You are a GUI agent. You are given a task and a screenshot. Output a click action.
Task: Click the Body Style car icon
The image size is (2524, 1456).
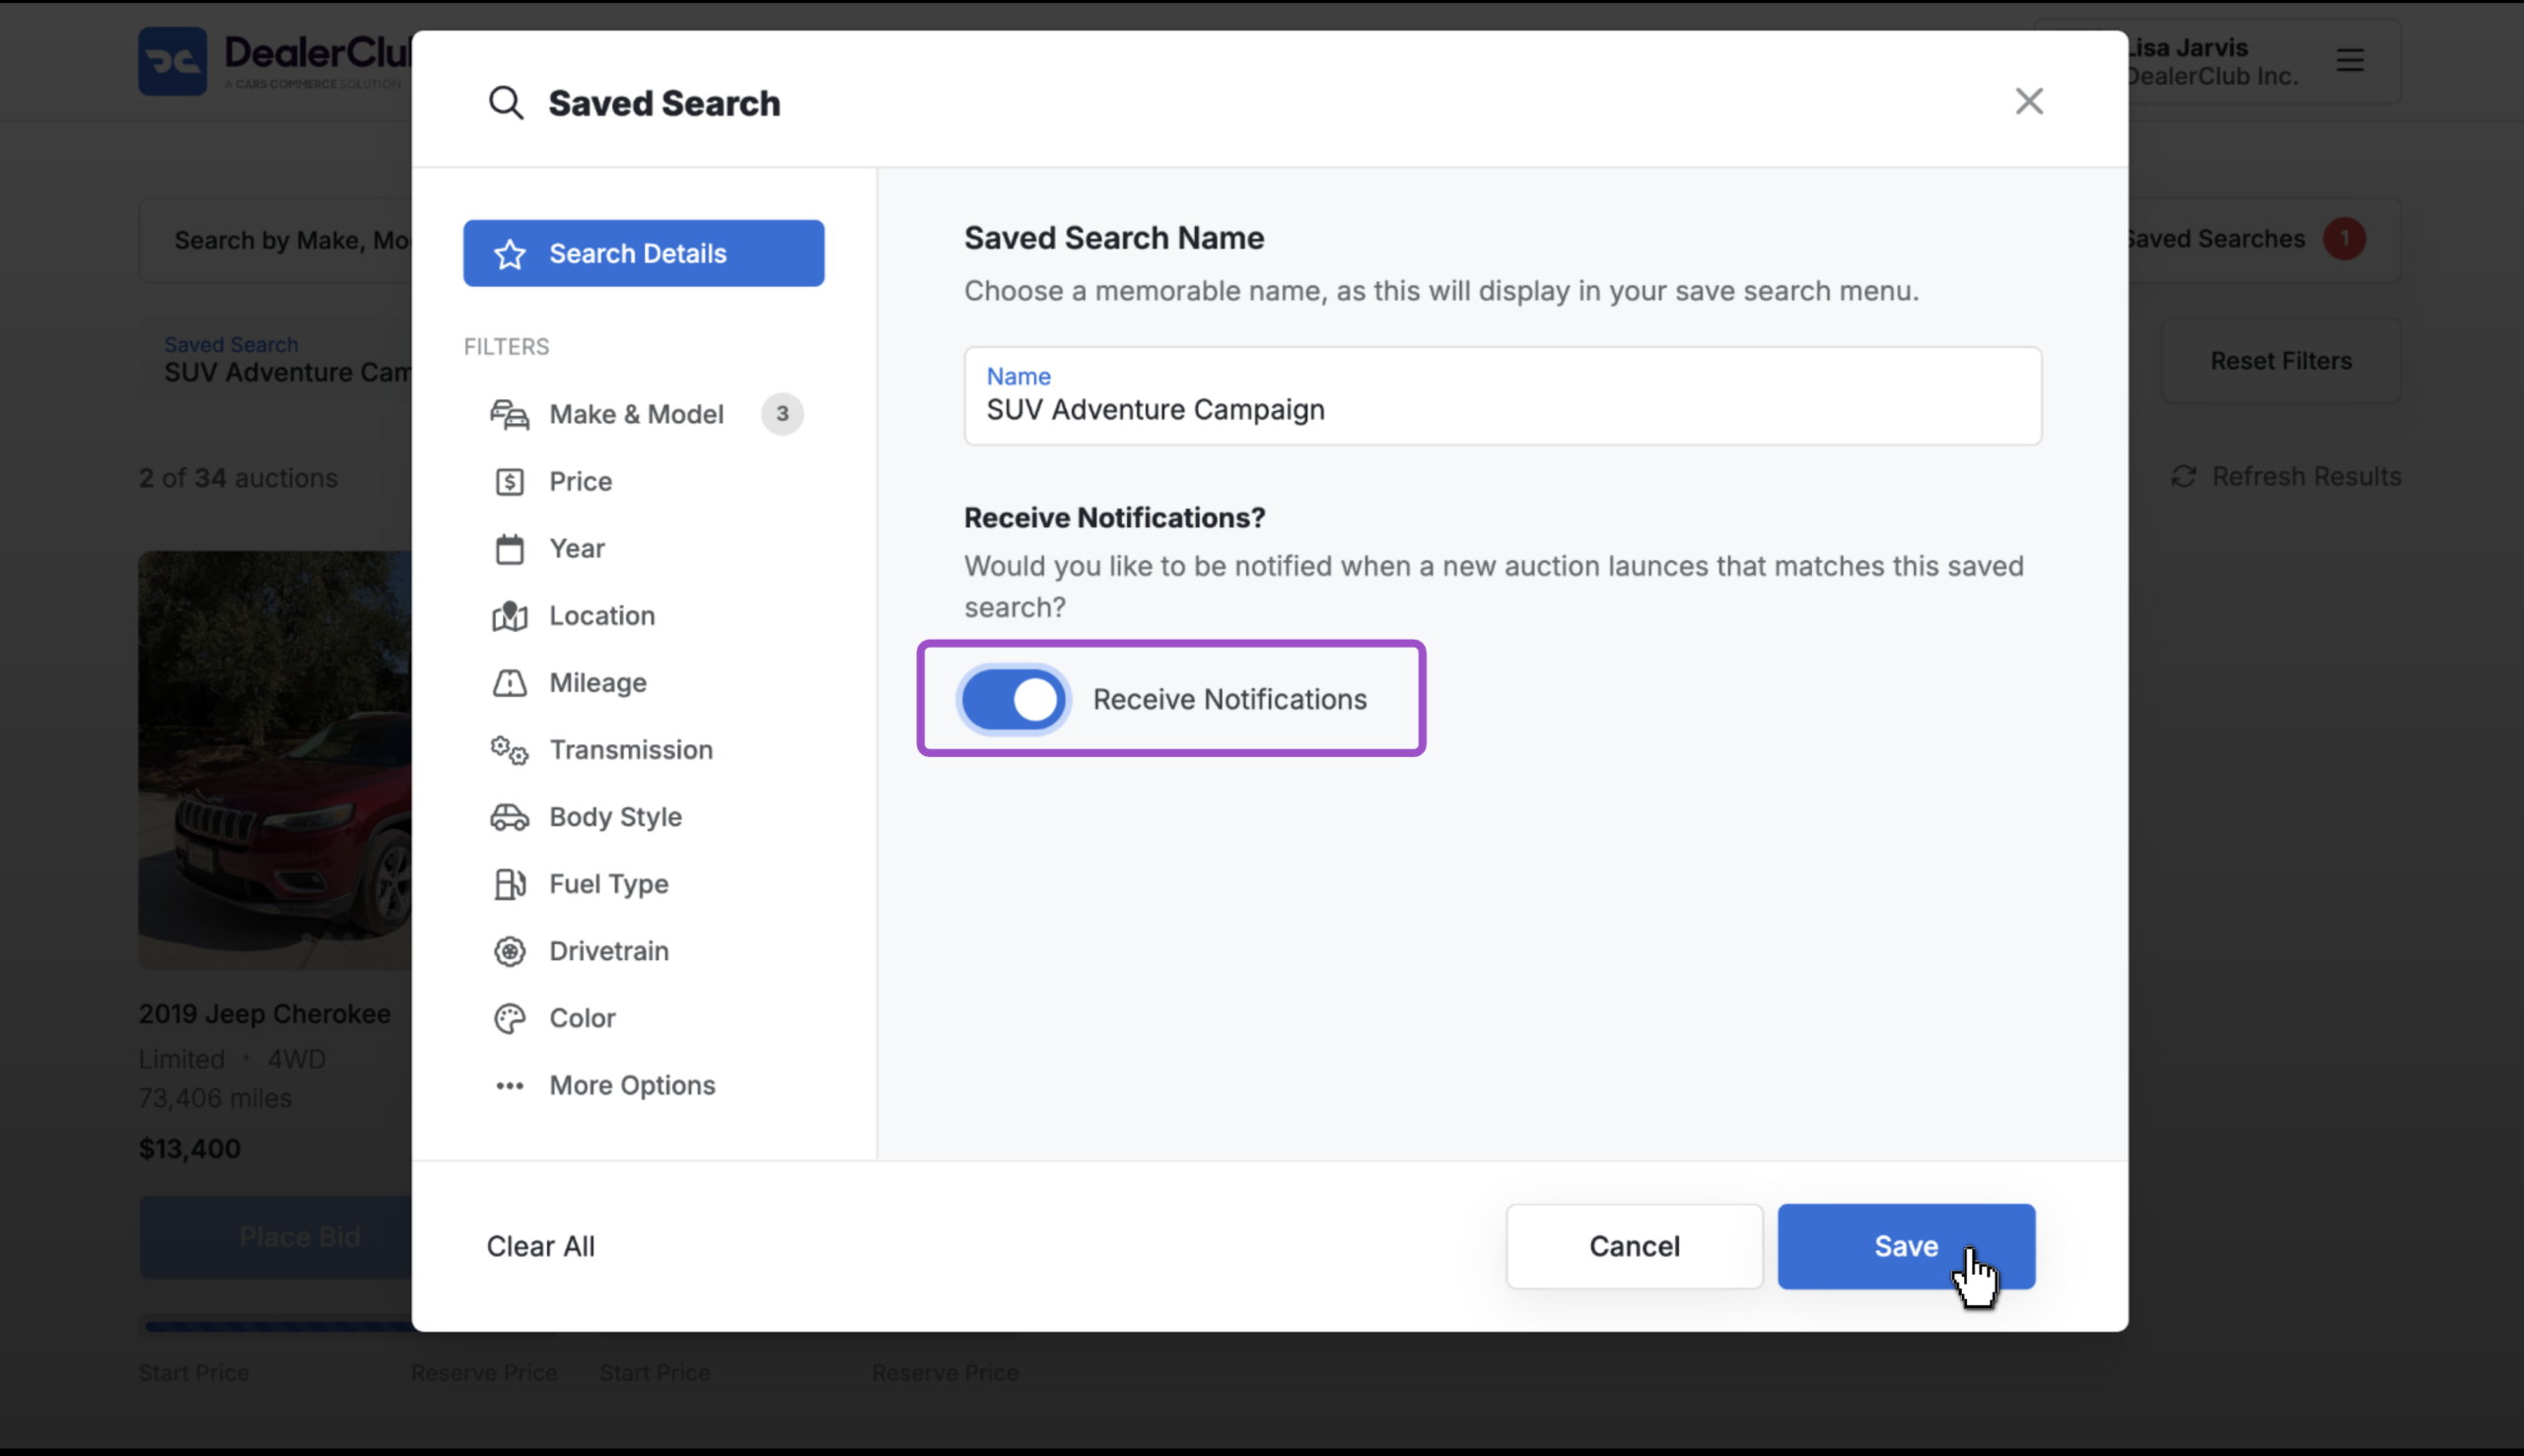[x=509, y=817]
